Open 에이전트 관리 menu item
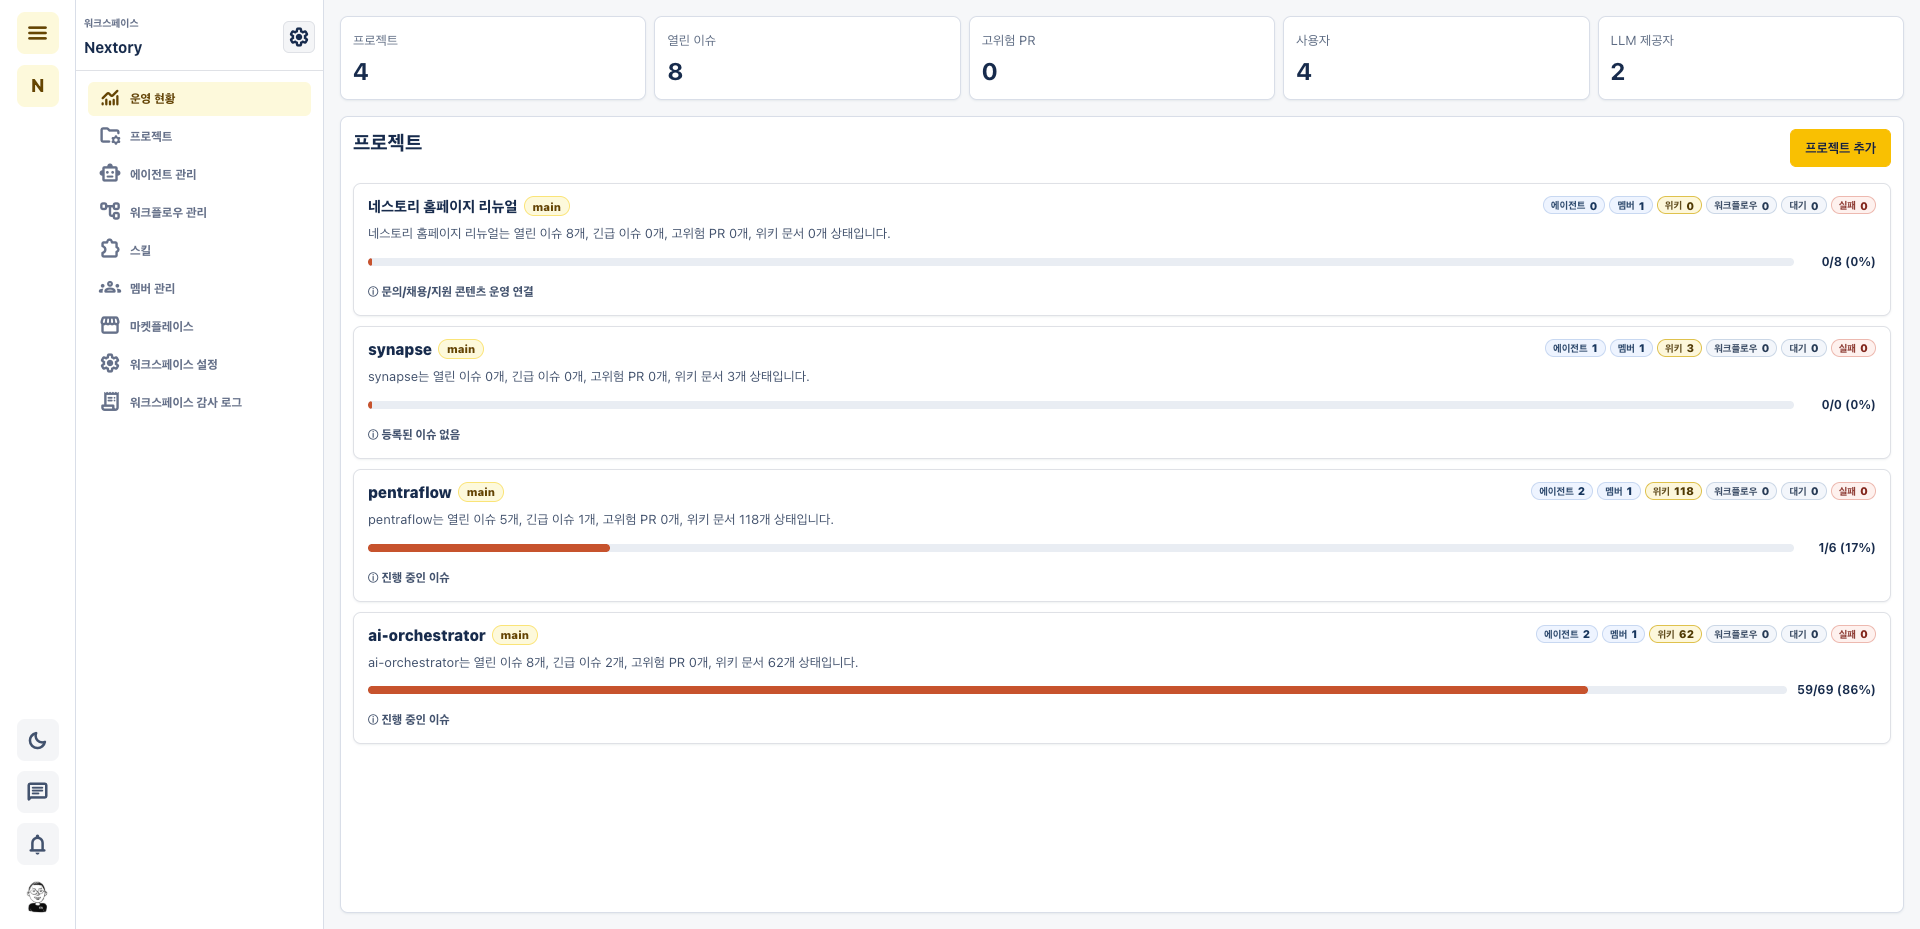 click(199, 174)
